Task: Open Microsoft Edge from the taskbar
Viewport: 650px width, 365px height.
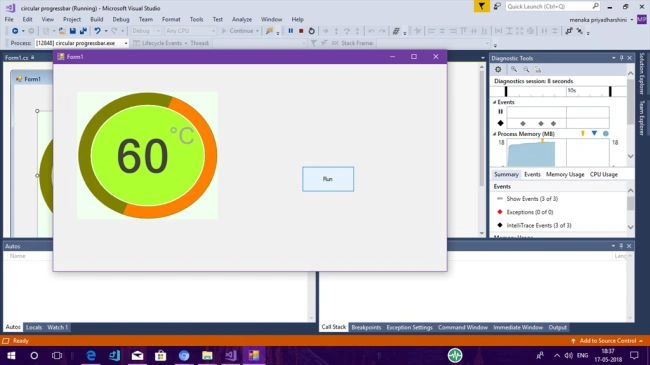Action: [91, 355]
